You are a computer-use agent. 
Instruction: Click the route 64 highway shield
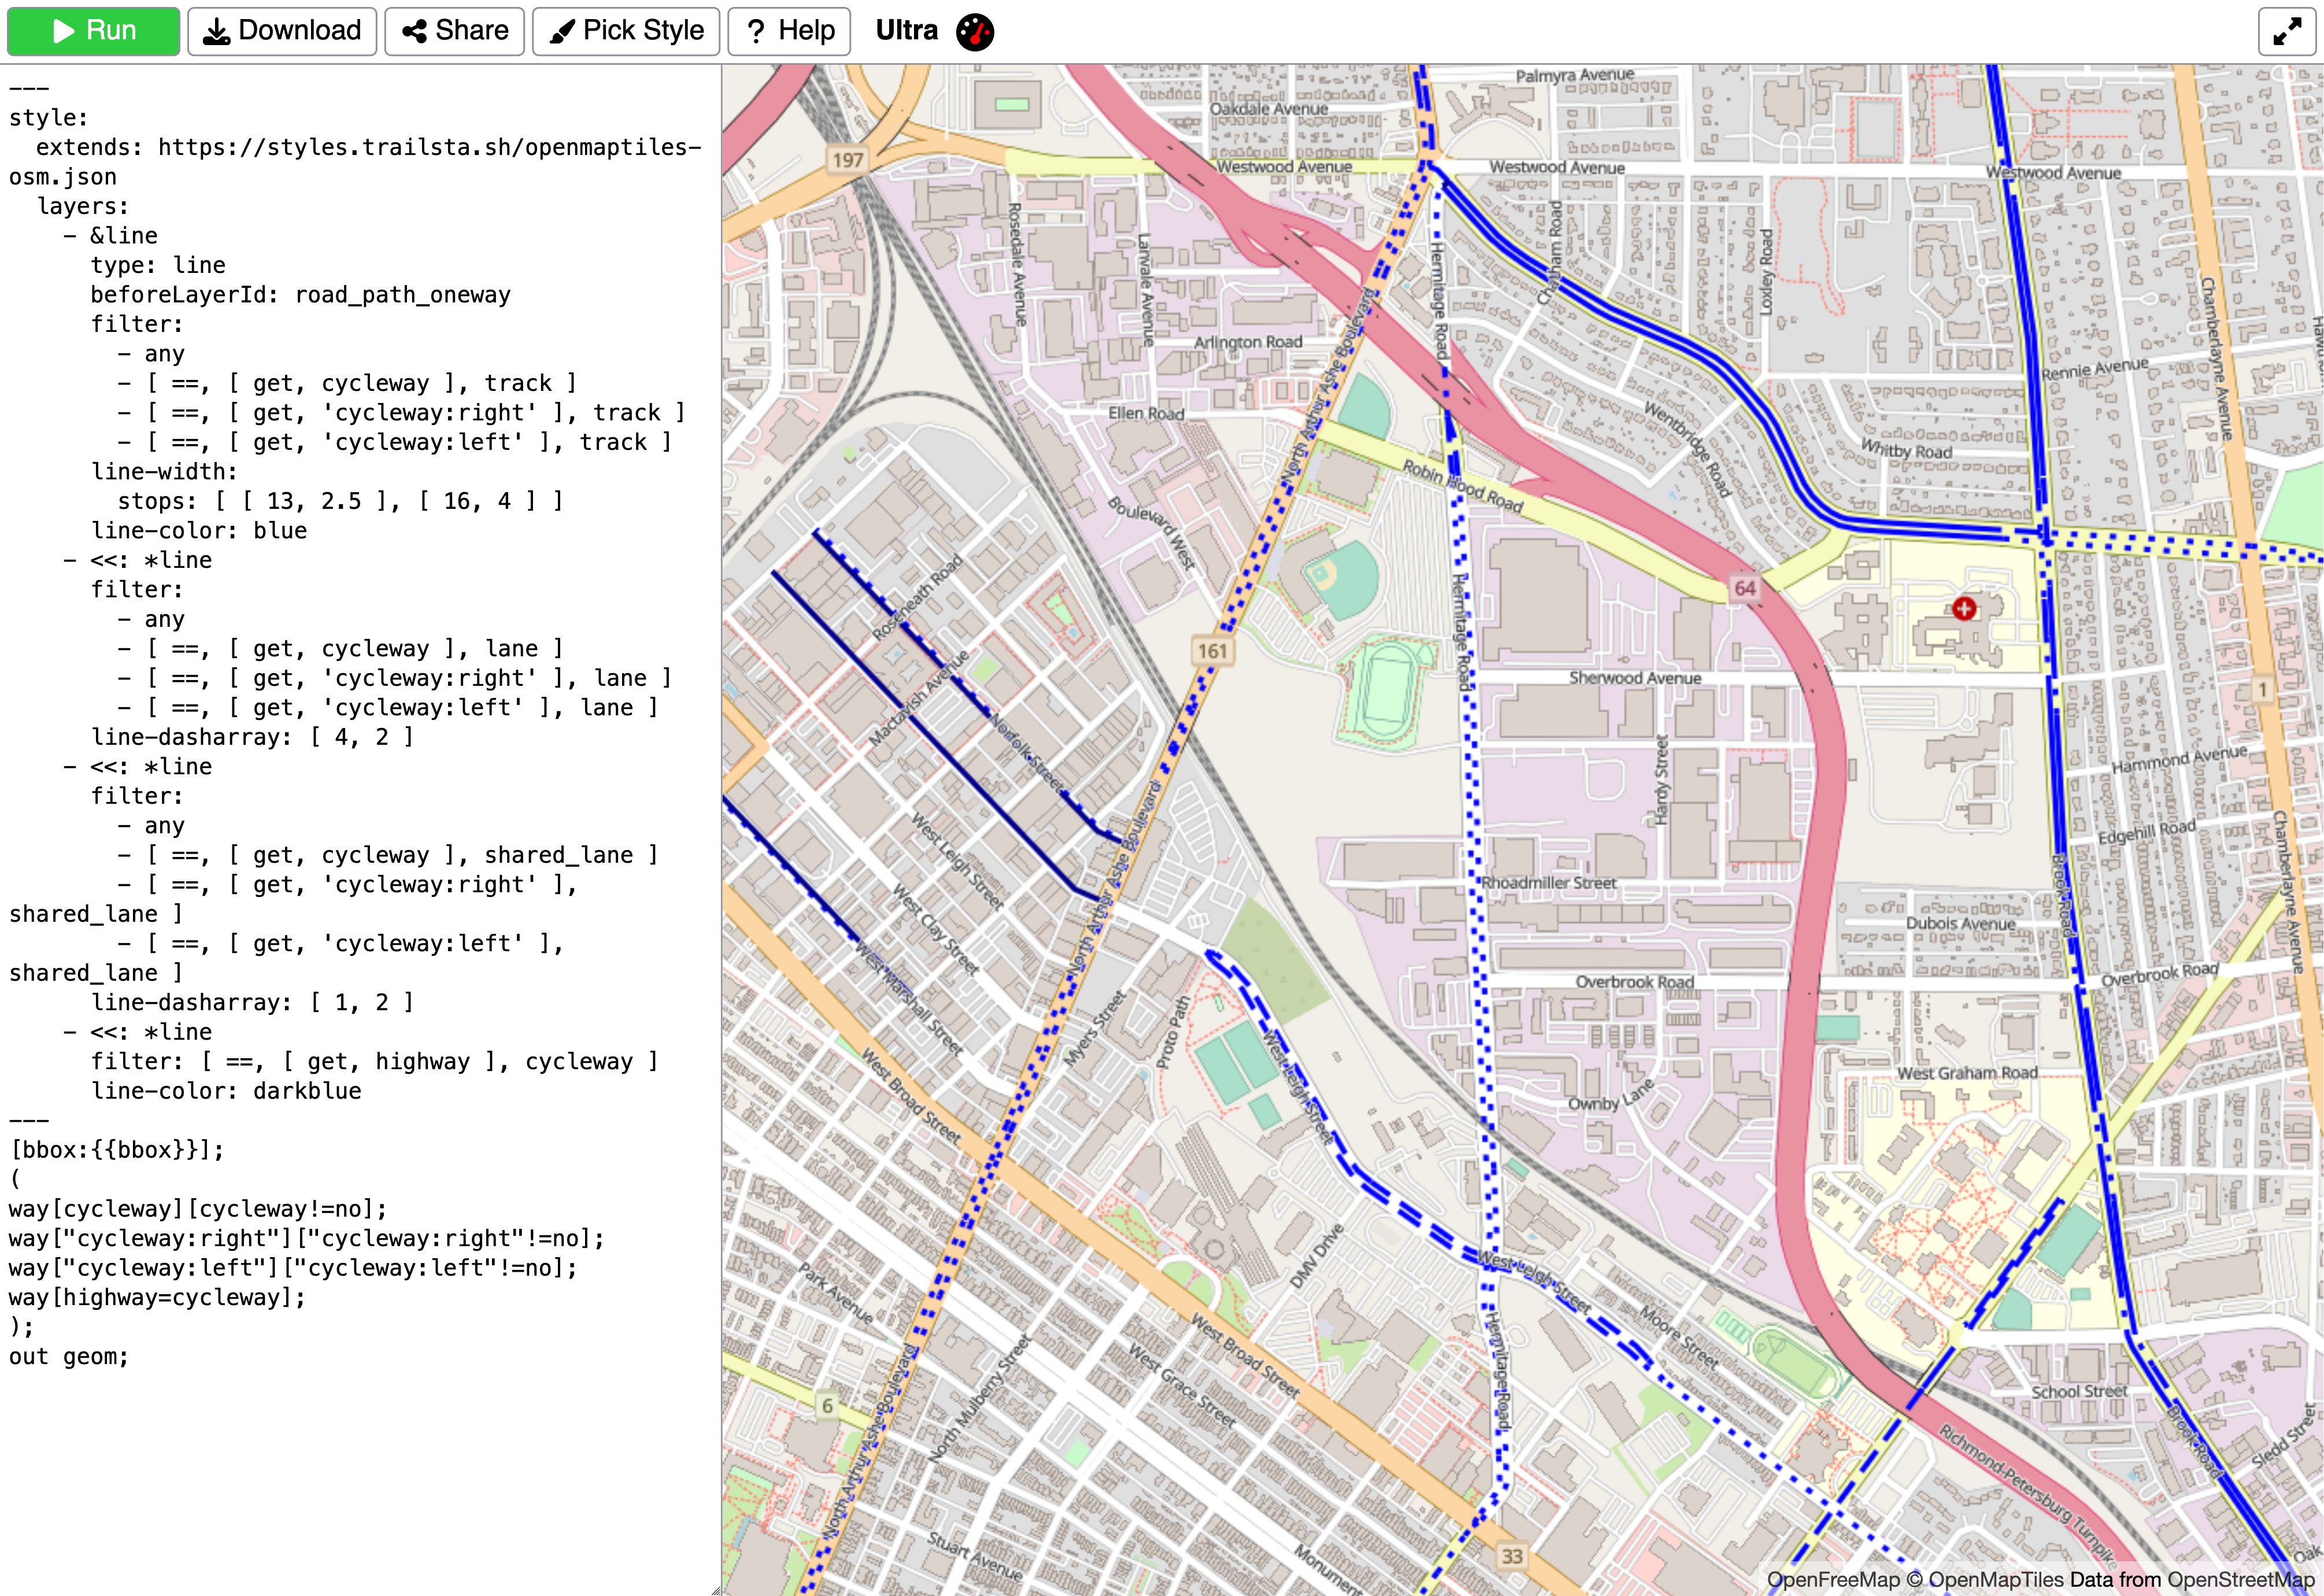(x=1744, y=588)
